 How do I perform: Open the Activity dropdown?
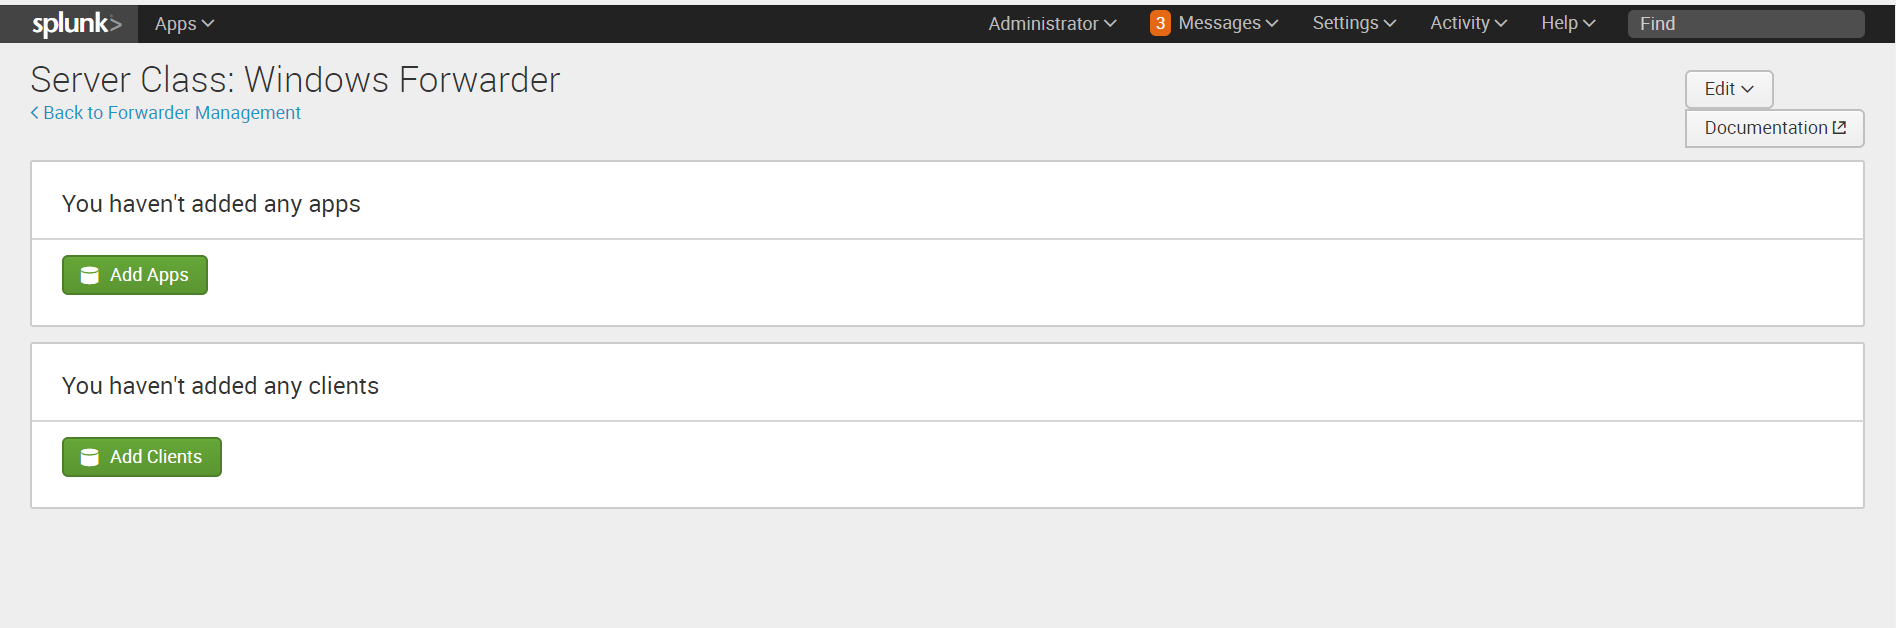coord(1466,23)
